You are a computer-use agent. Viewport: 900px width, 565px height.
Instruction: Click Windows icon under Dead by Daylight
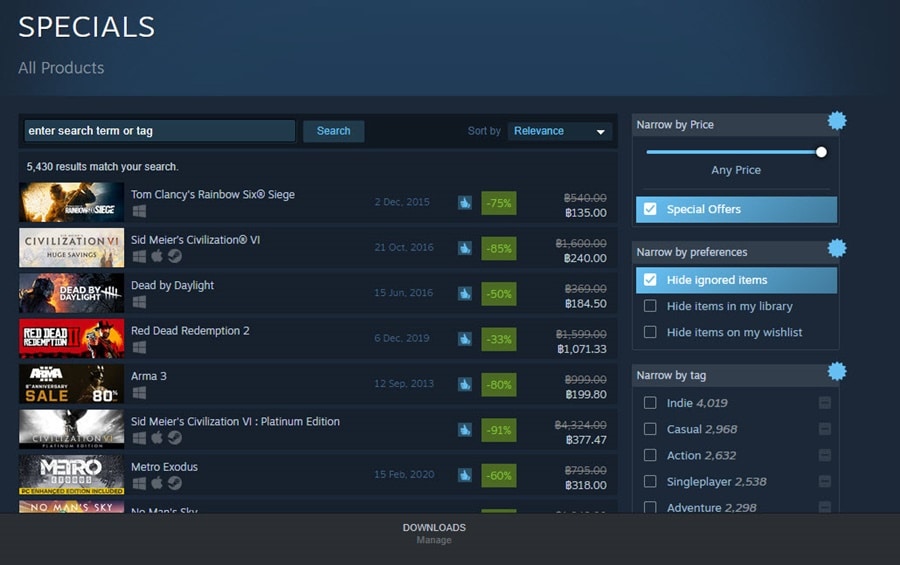139,302
